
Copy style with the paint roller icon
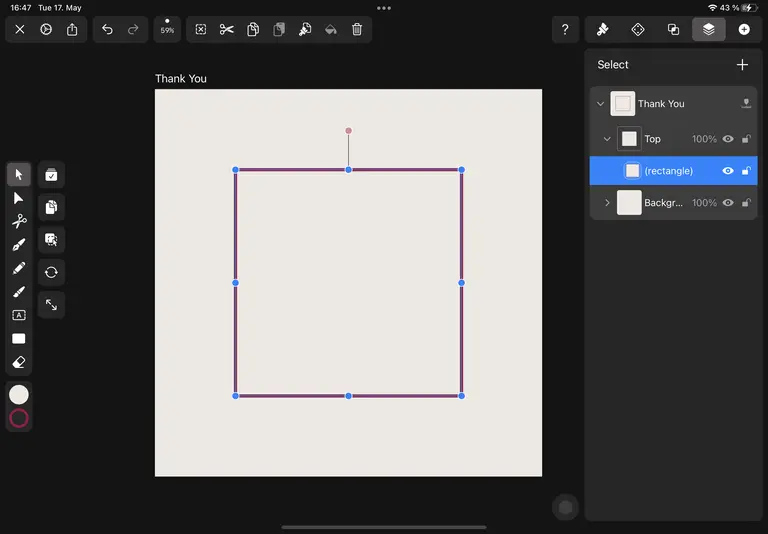(x=305, y=29)
